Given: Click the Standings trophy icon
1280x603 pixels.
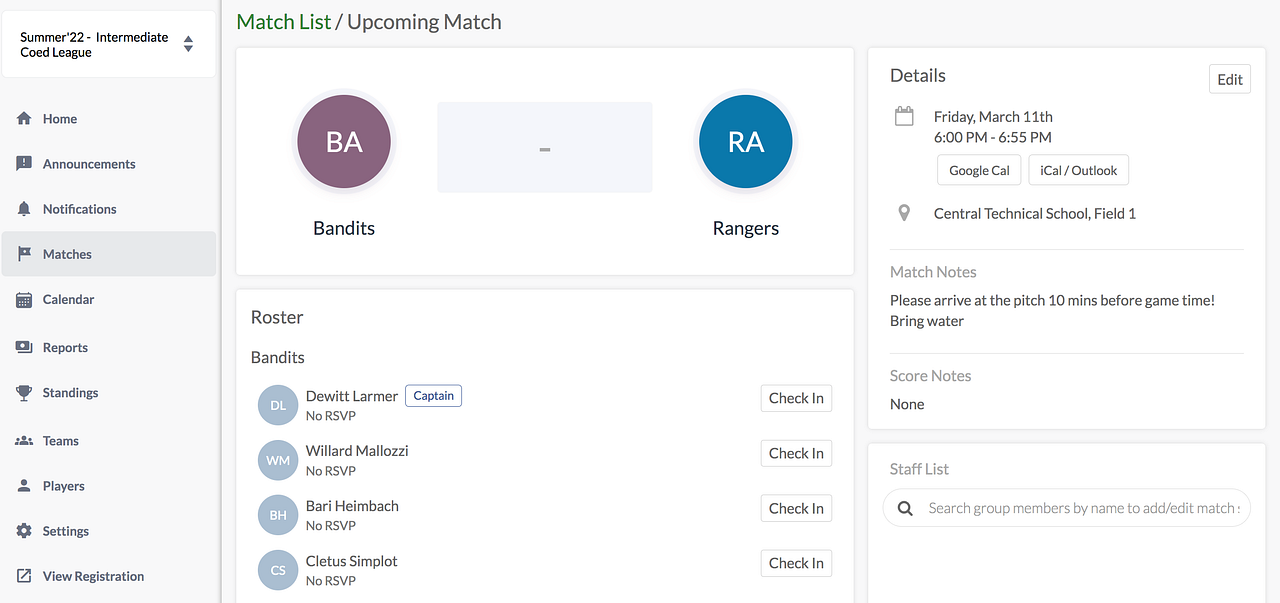Looking at the screenshot, I should [24, 393].
